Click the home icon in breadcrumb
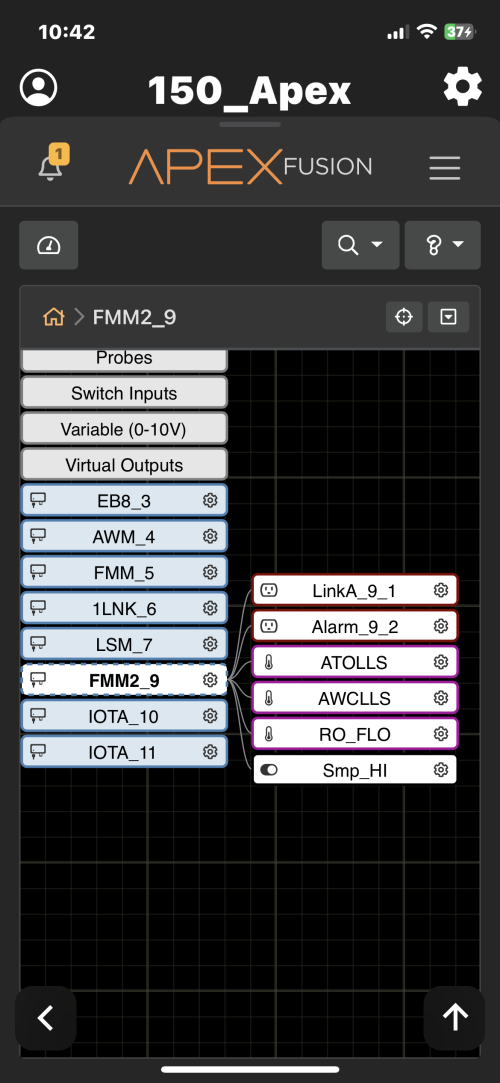 [x=54, y=317]
